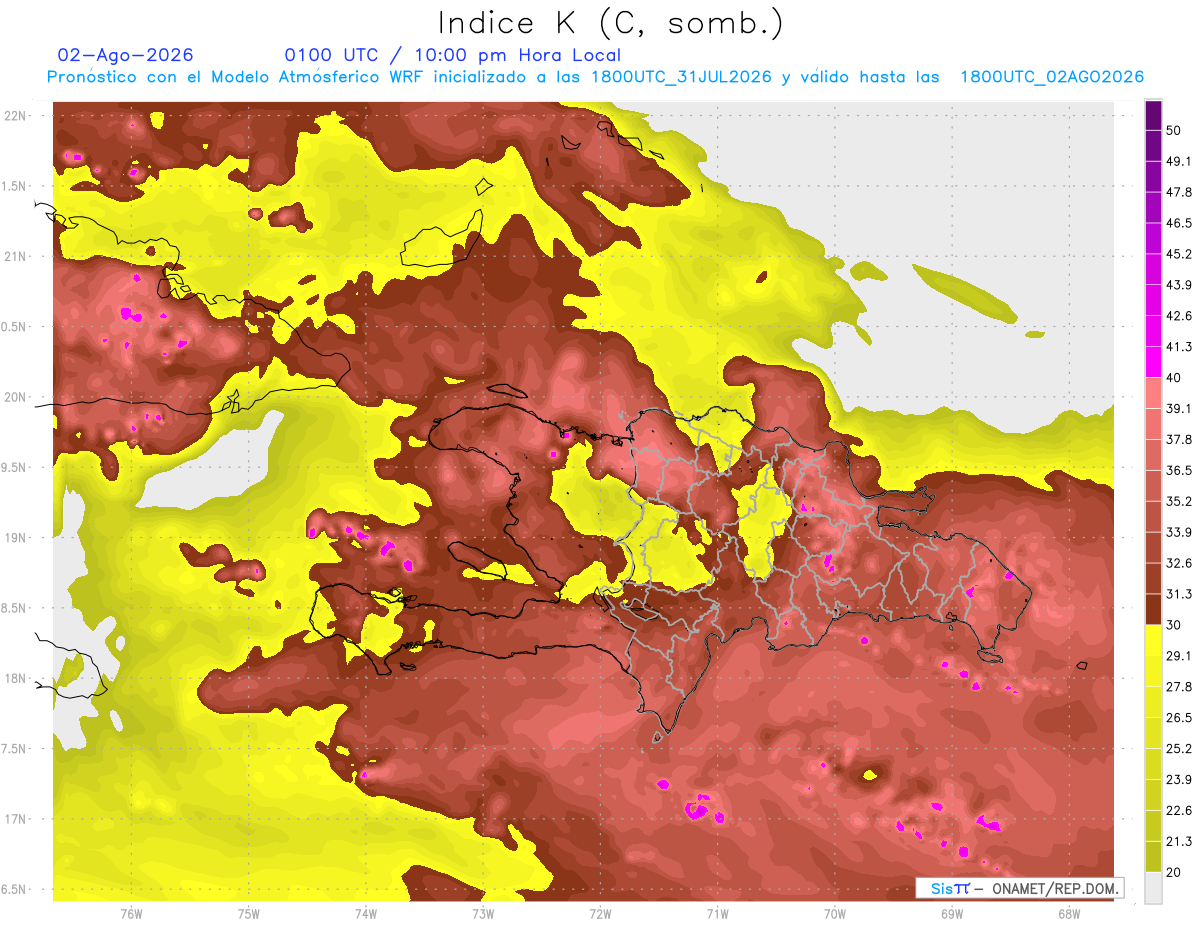Click the colorbar value '47.8'
The image size is (1200, 927).
[1180, 192]
